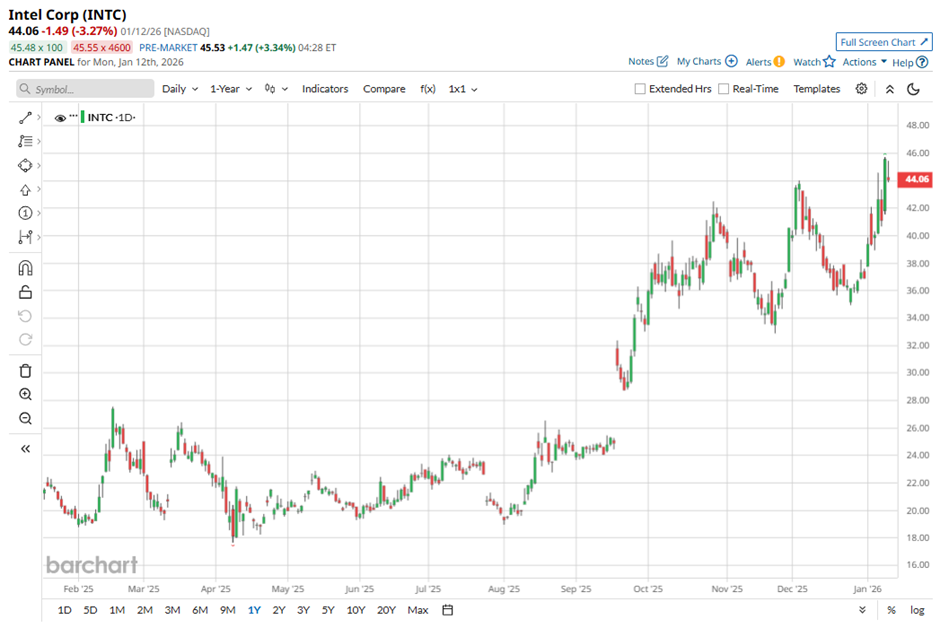Open the candlestick chart type dropdown

pyautogui.click(x=276, y=89)
